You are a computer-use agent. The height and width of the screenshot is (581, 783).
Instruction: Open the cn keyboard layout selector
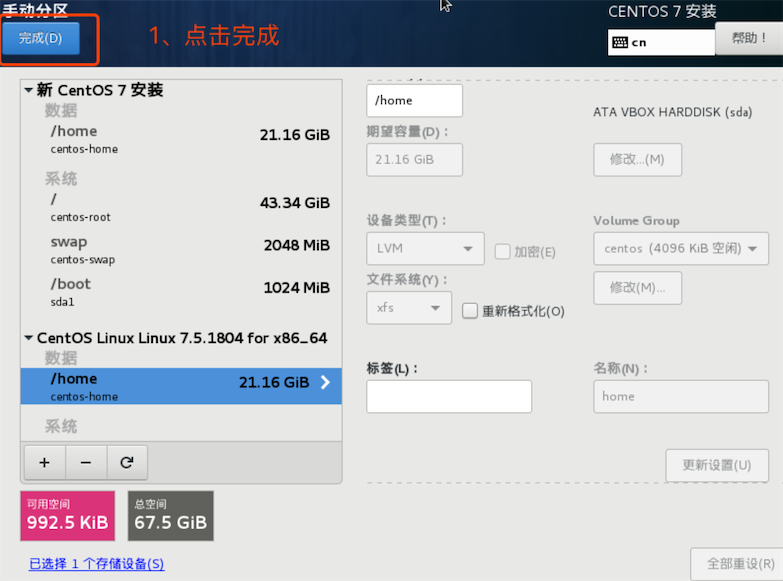point(661,42)
